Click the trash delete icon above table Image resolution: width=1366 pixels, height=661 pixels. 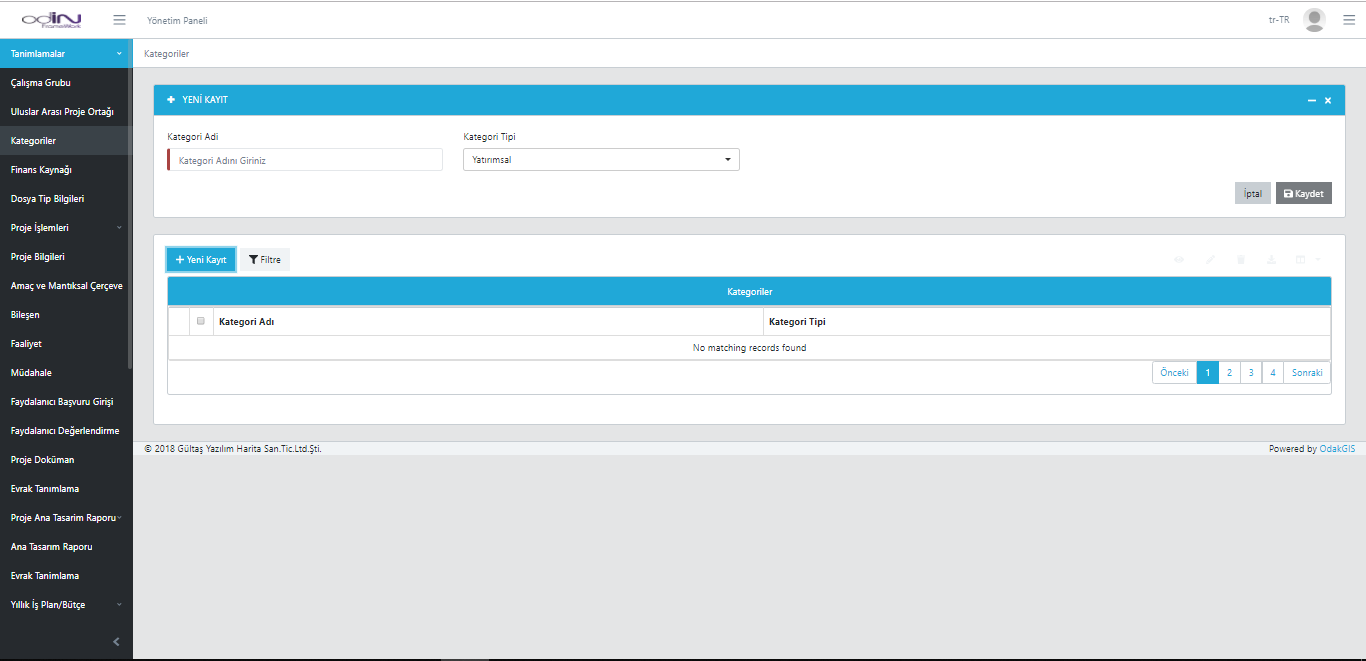pos(1241,260)
